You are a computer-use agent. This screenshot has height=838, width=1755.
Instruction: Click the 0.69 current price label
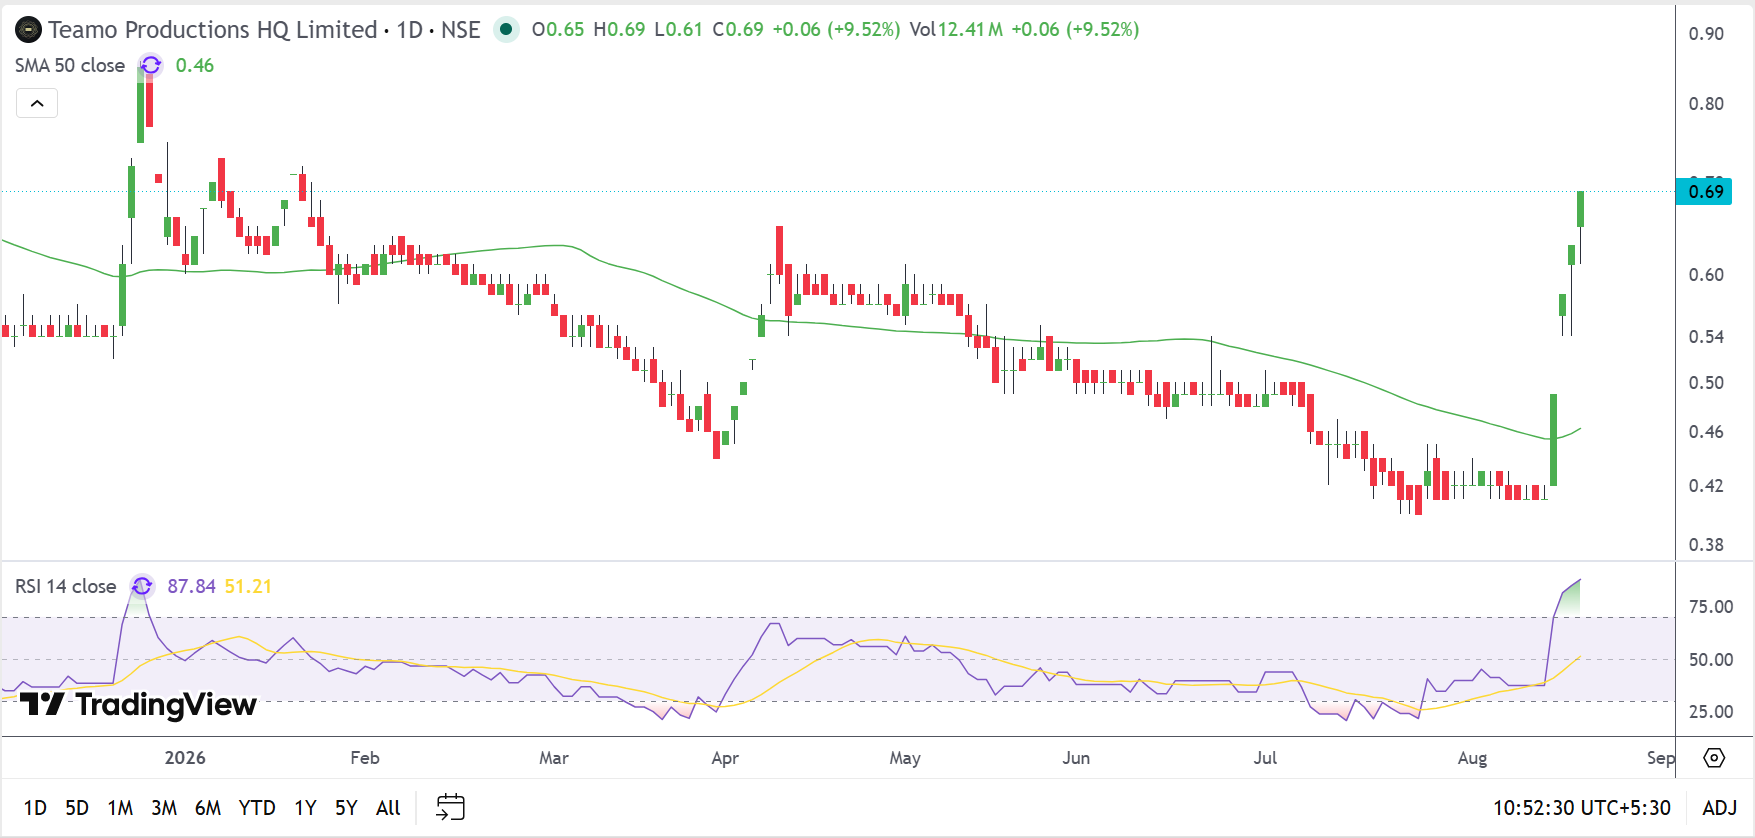(x=1704, y=191)
